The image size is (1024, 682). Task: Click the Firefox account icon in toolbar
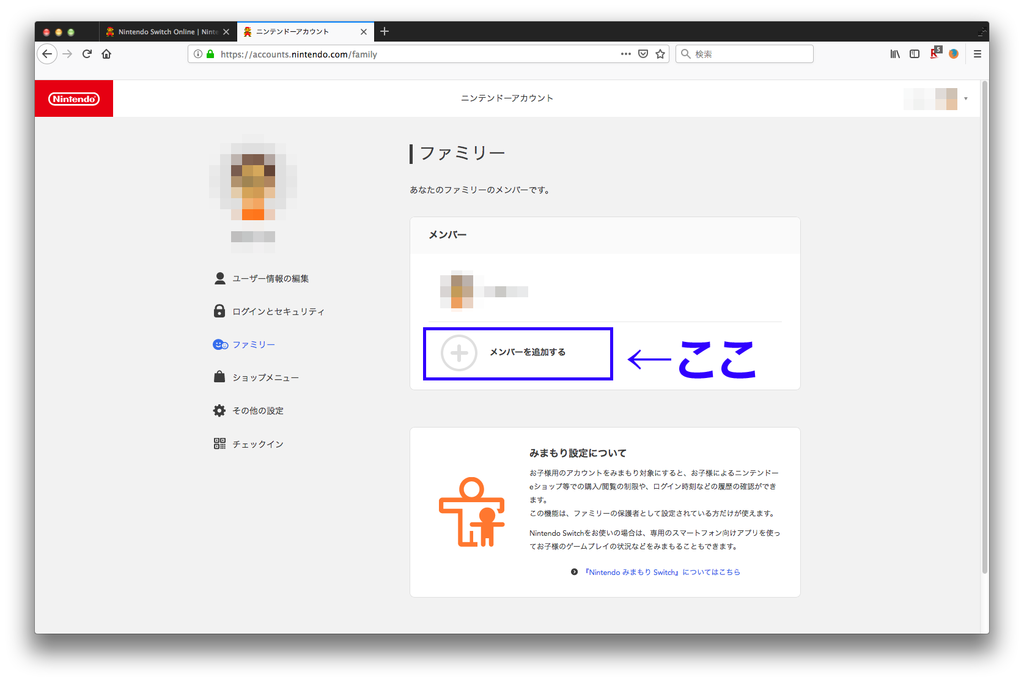coord(953,54)
